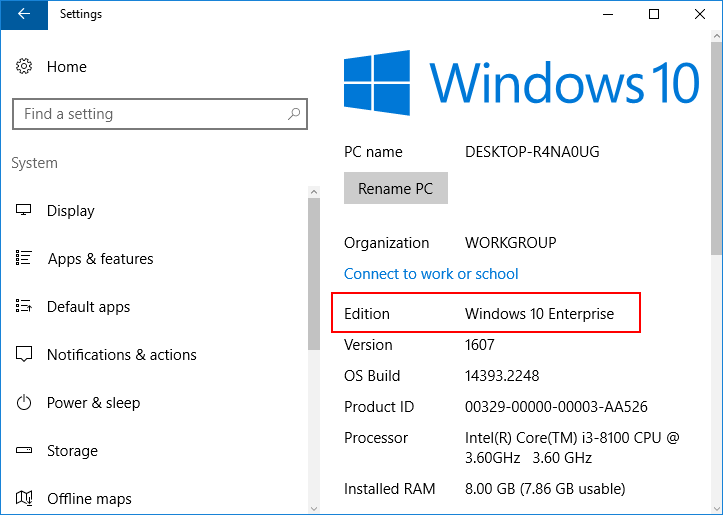Click the sidebar scrollbar thumb

tap(314, 274)
